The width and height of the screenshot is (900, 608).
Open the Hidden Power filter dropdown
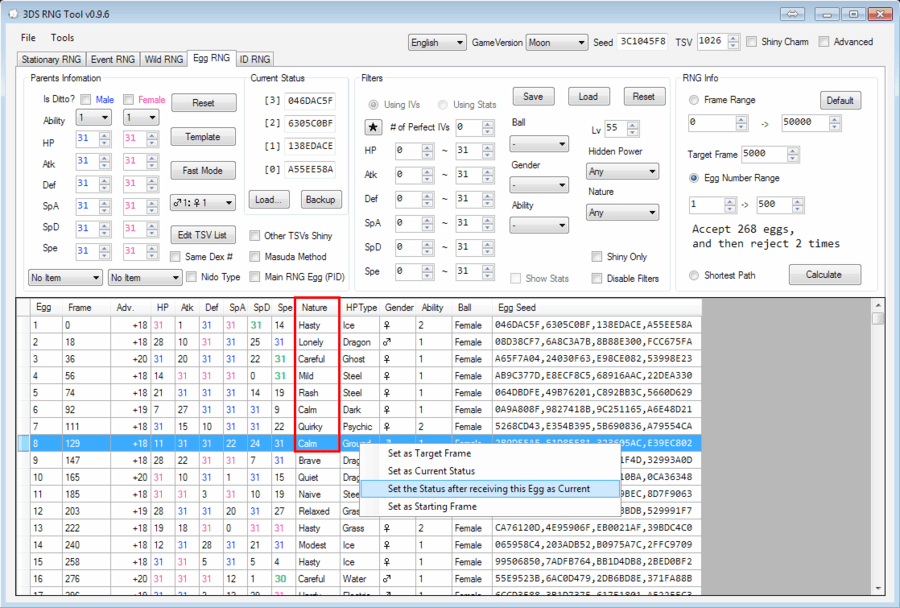[x=621, y=171]
